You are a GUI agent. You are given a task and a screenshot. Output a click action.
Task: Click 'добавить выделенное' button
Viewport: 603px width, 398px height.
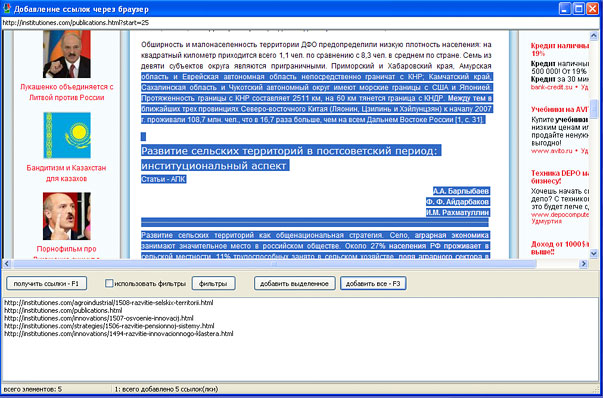click(x=294, y=283)
